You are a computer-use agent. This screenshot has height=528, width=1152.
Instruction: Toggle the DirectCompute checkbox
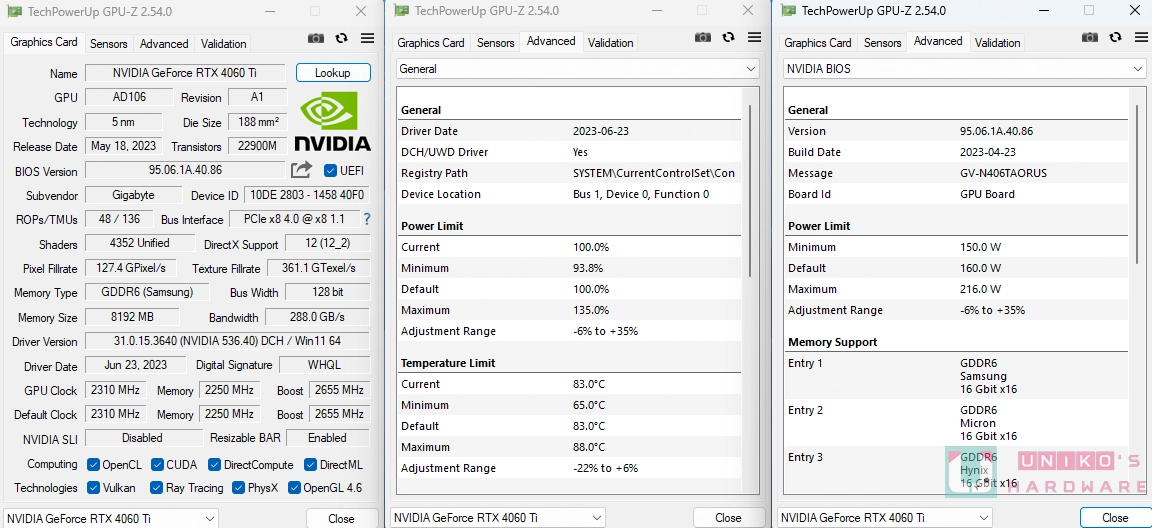(215, 465)
